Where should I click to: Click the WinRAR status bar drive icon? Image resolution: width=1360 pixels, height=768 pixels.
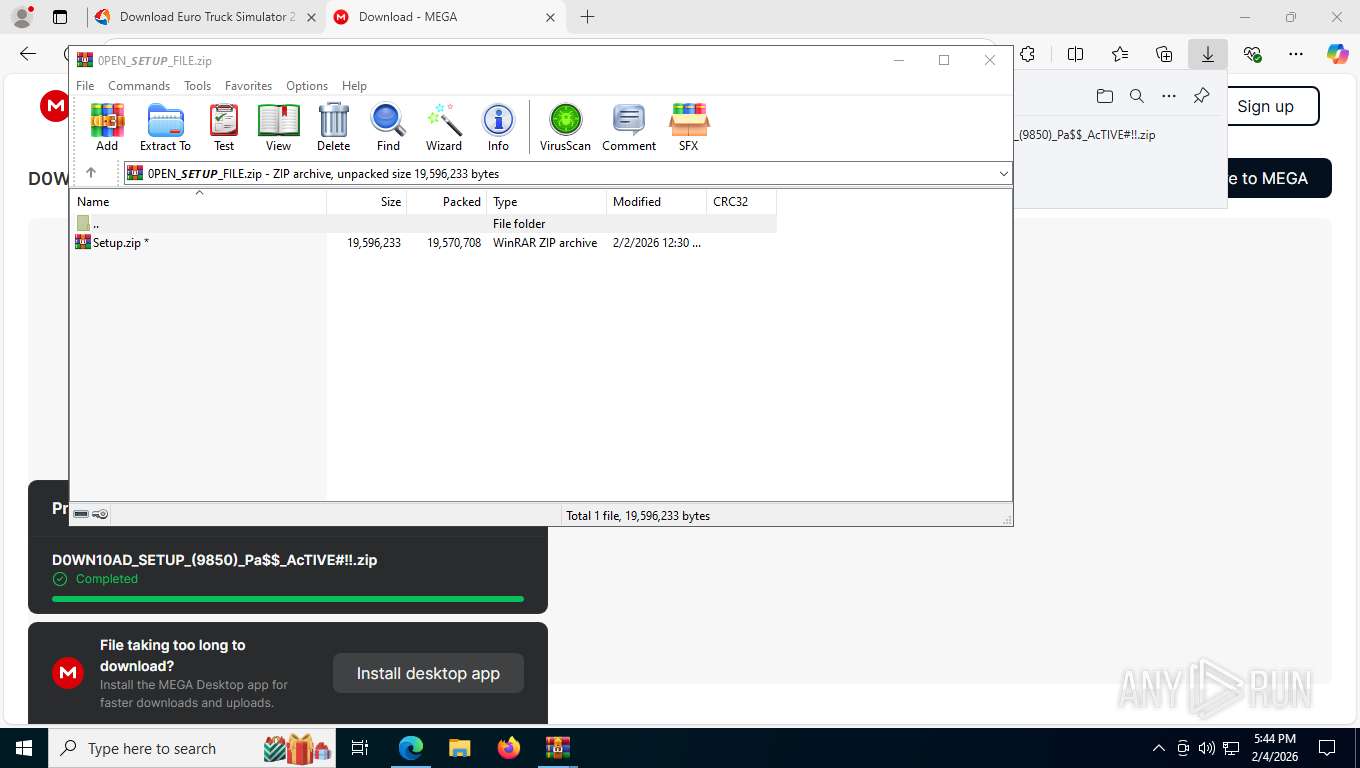pyautogui.click(x=81, y=515)
